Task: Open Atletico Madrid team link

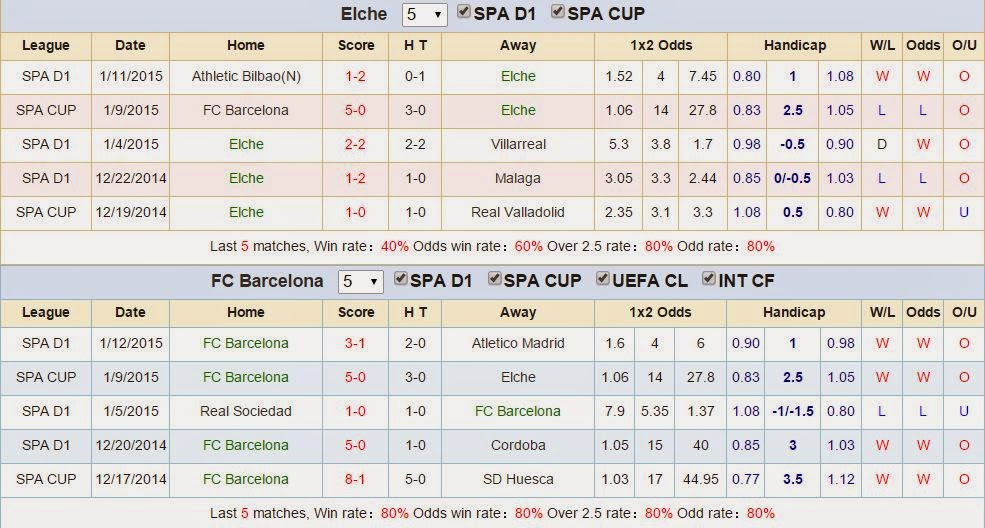Action: click(x=518, y=343)
